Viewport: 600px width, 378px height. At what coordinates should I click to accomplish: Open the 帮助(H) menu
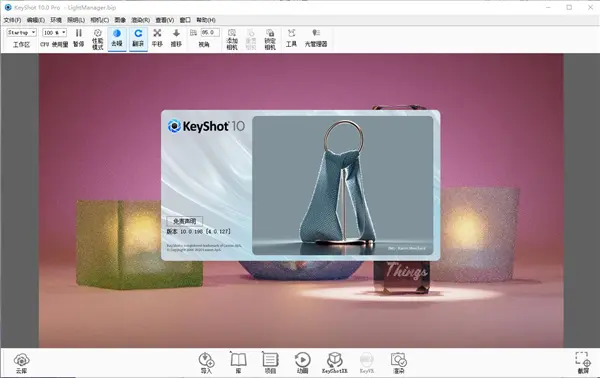pyautogui.click(x=206, y=20)
